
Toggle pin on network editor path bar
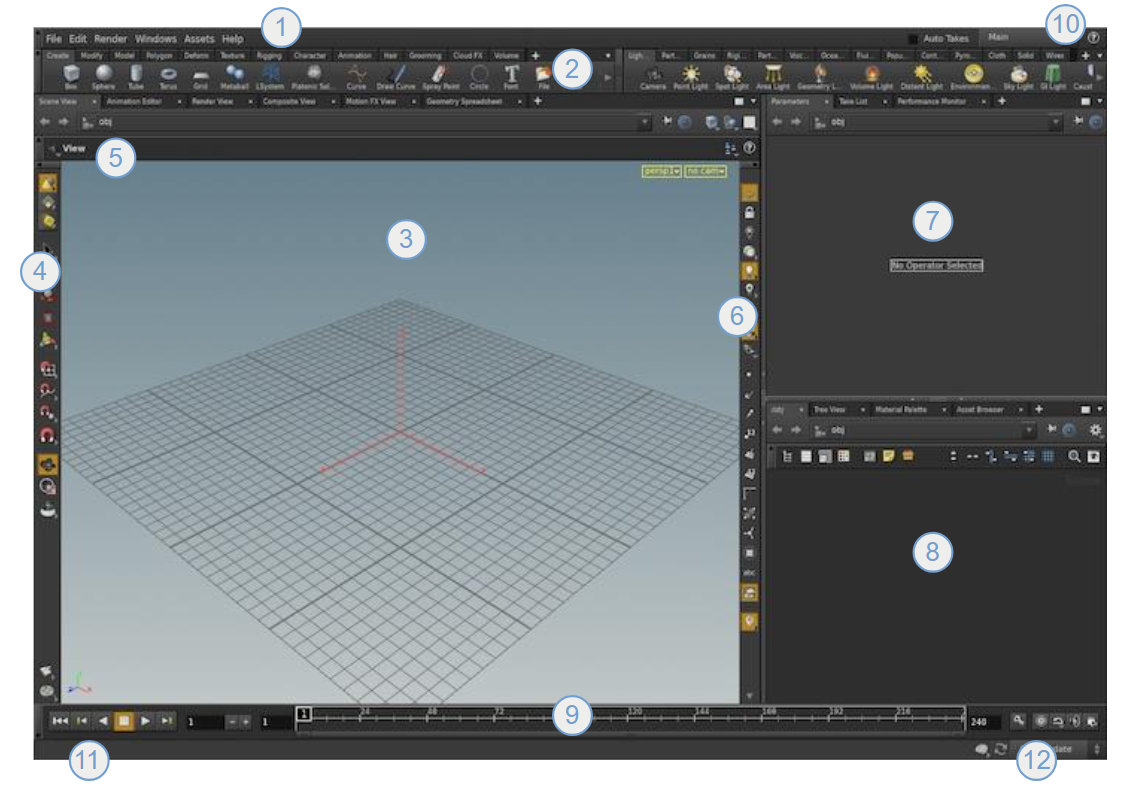click(x=1052, y=430)
